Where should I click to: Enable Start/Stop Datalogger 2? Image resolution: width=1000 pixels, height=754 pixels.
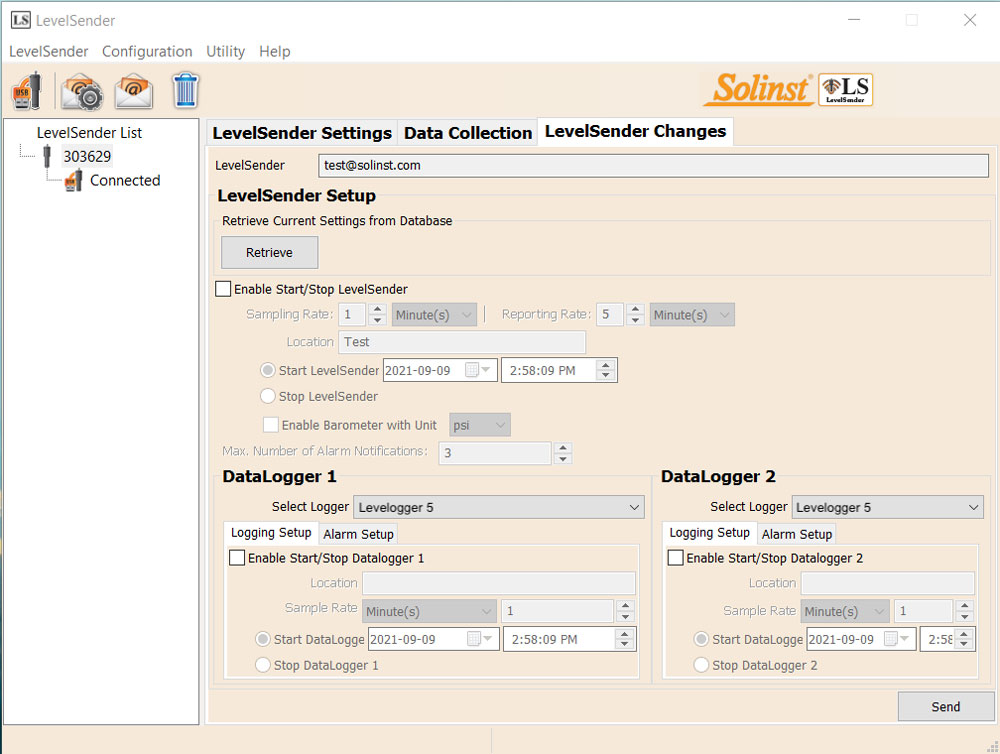(675, 558)
